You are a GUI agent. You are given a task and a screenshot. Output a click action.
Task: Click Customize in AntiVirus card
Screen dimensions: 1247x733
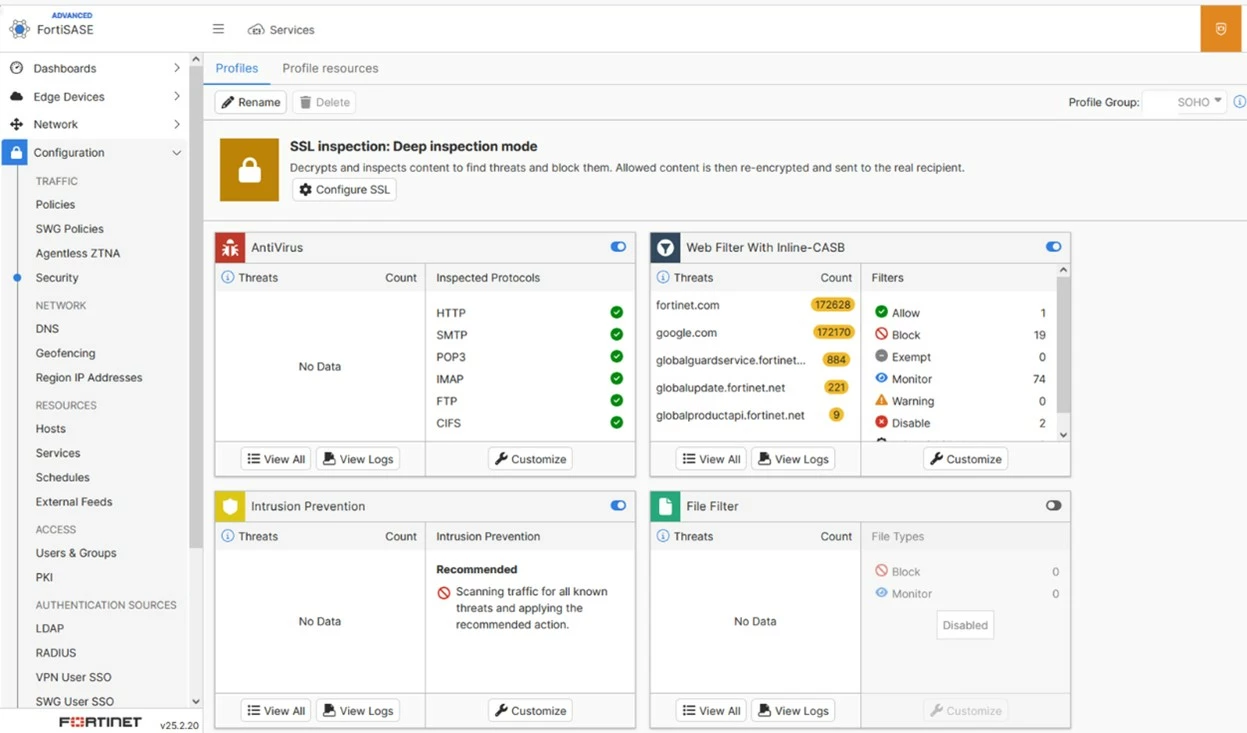[530, 459]
